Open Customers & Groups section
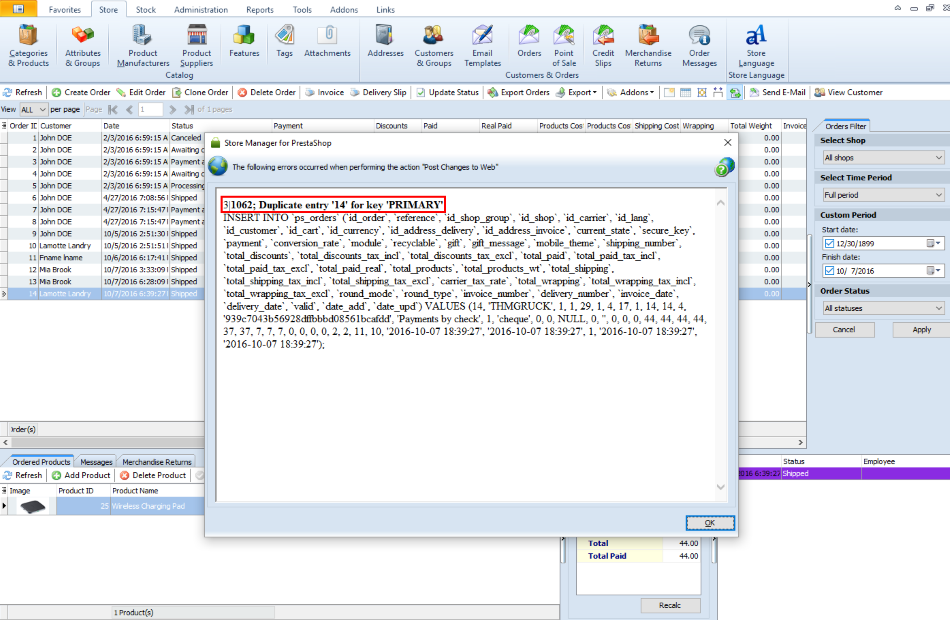This screenshot has width=950, height=620. 434,45
